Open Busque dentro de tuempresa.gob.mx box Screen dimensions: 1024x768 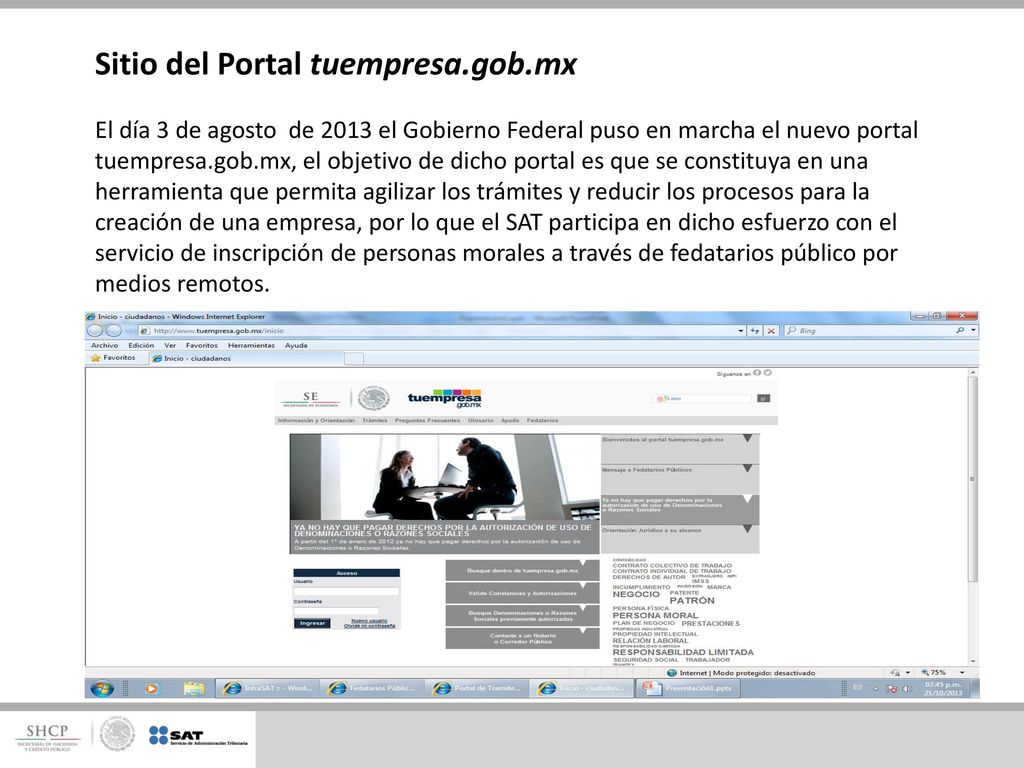522,570
